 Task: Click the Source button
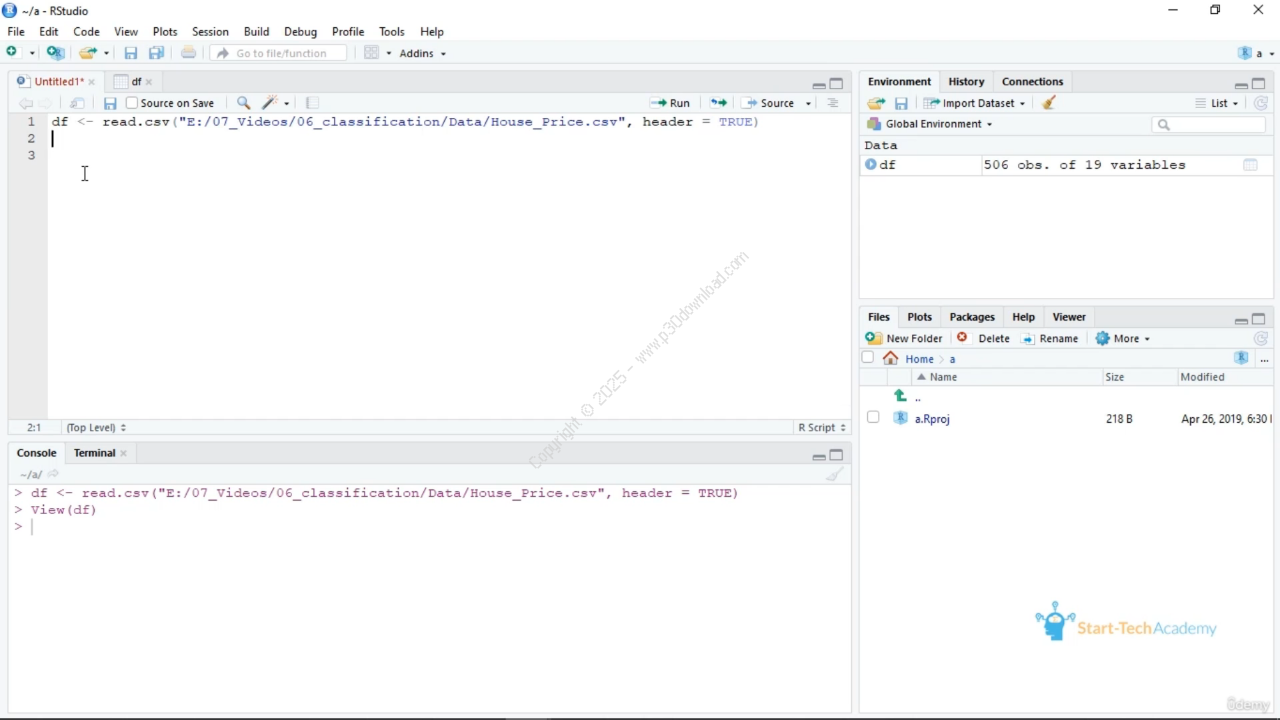(770, 103)
